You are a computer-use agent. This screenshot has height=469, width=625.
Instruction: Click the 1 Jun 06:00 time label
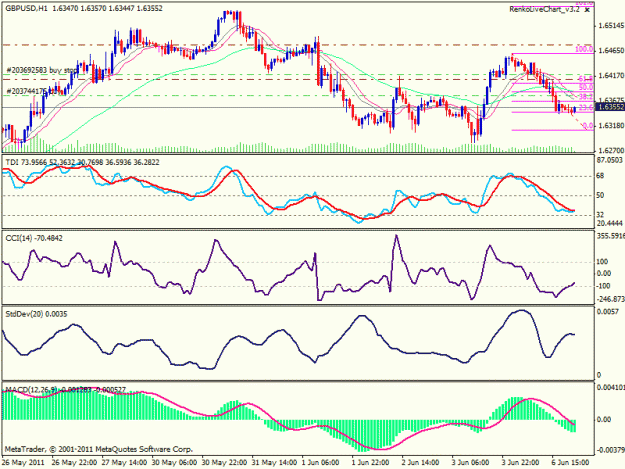click(x=322, y=463)
